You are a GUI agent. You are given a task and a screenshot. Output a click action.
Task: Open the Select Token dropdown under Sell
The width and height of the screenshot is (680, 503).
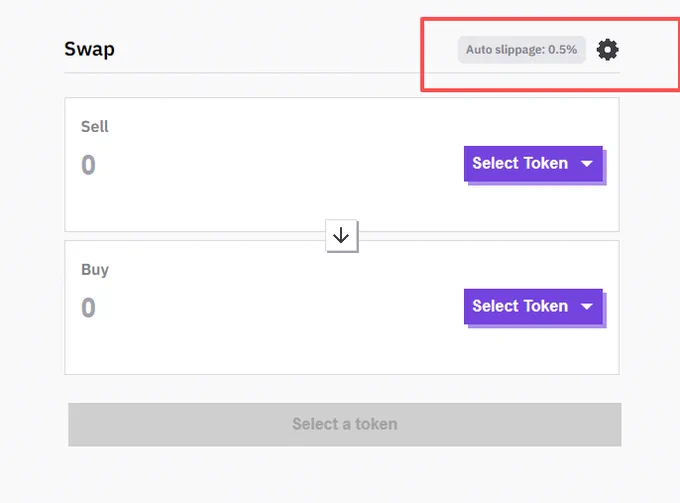coord(533,163)
